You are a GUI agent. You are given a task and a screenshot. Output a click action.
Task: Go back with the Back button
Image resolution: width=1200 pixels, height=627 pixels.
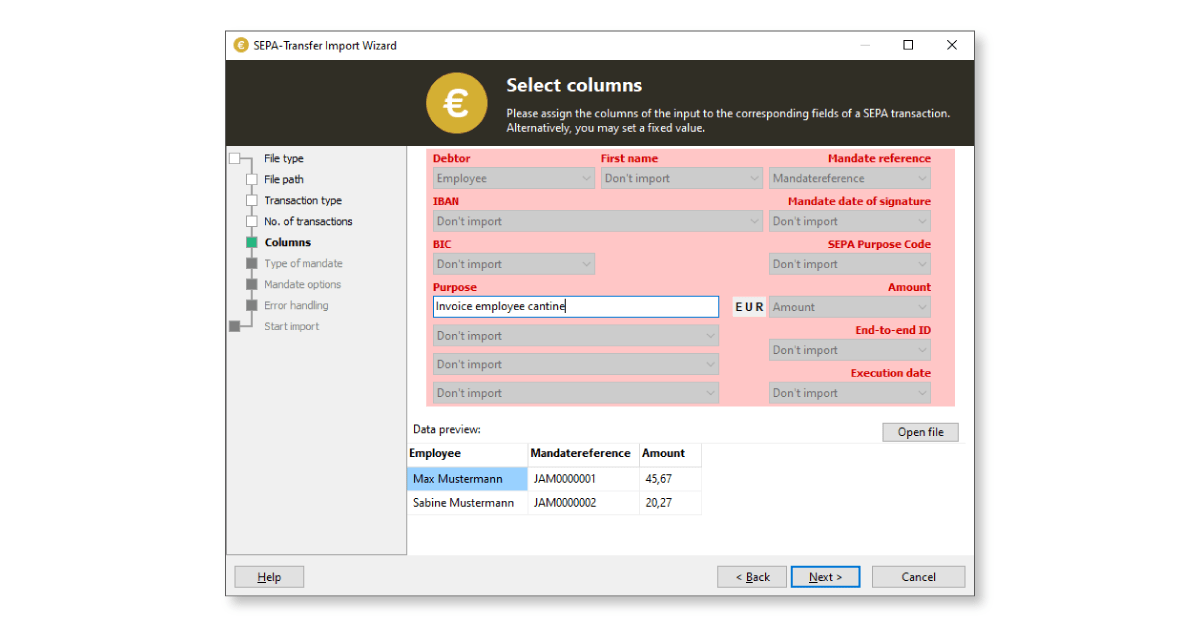click(752, 577)
